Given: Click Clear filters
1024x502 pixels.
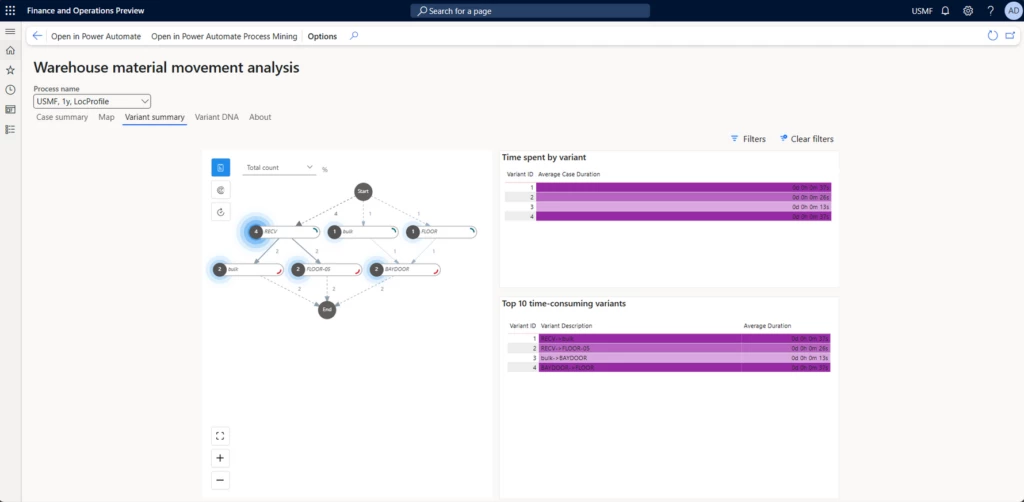Looking at the screenshot, I should 807,139.
